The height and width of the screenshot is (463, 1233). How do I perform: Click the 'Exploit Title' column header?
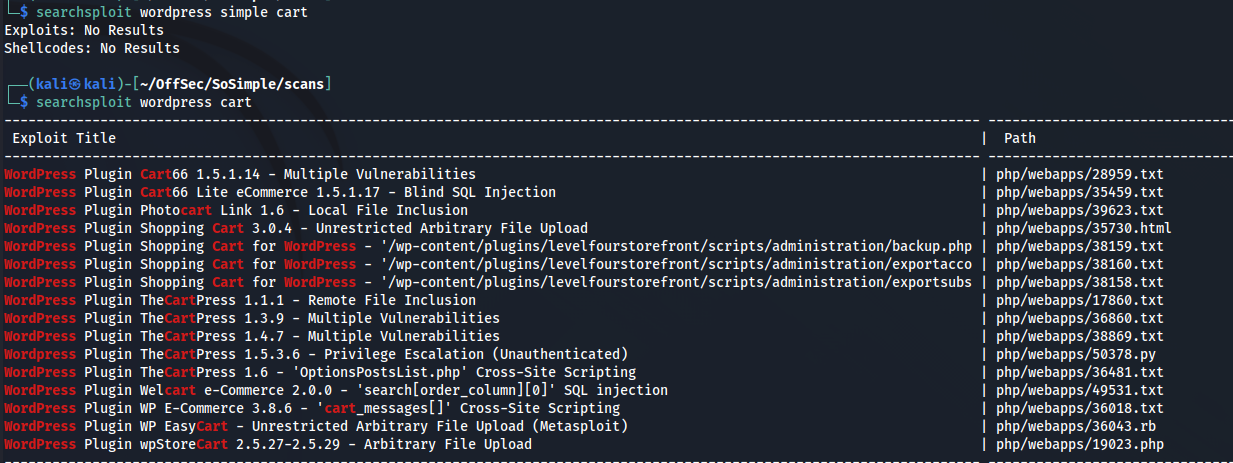point(64,138)
